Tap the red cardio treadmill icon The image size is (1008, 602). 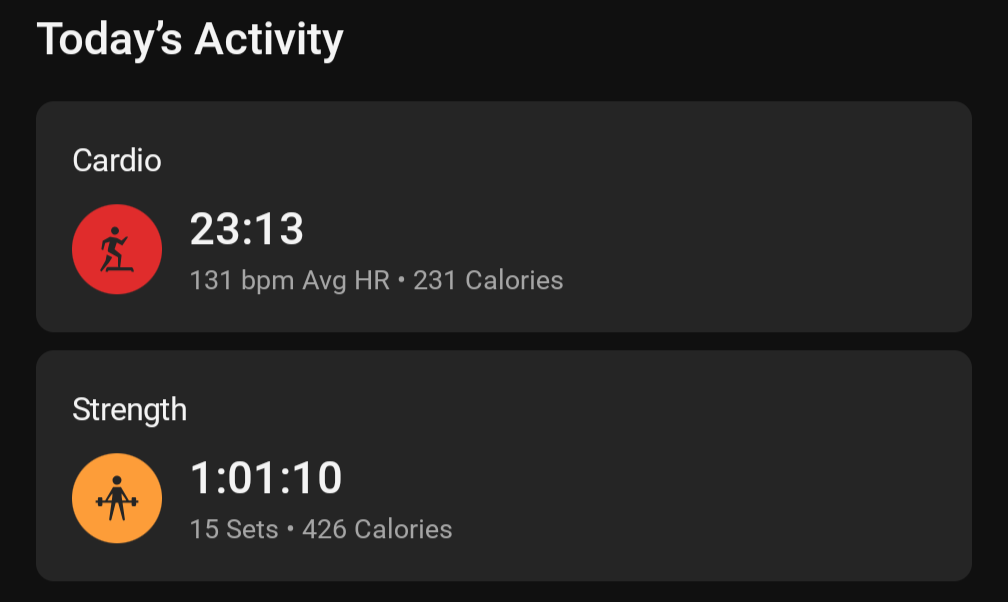[x=117, y=250]
